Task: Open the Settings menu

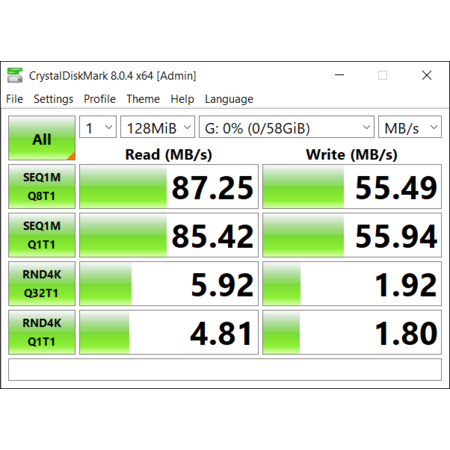Action: click(x=53, y=99)
